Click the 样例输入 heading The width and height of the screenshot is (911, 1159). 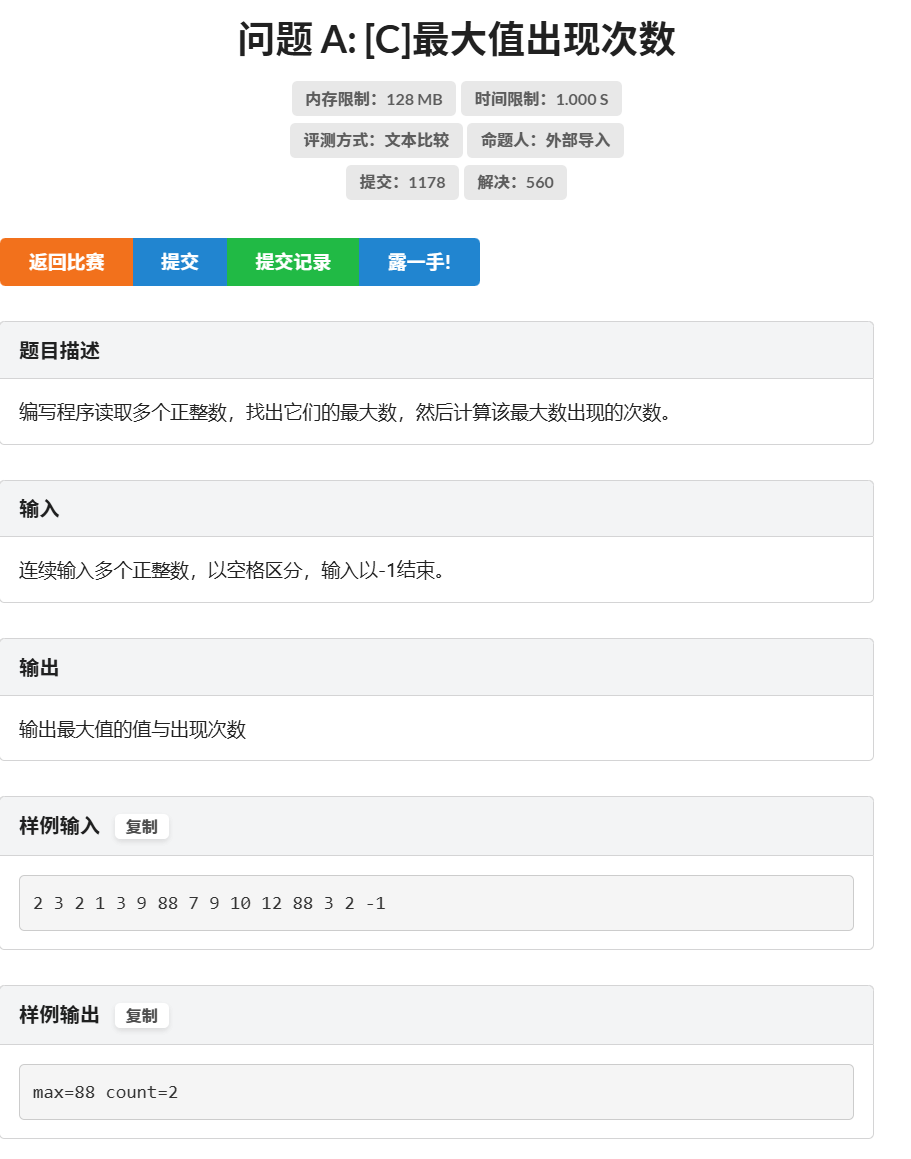click(x=59, y=826)
